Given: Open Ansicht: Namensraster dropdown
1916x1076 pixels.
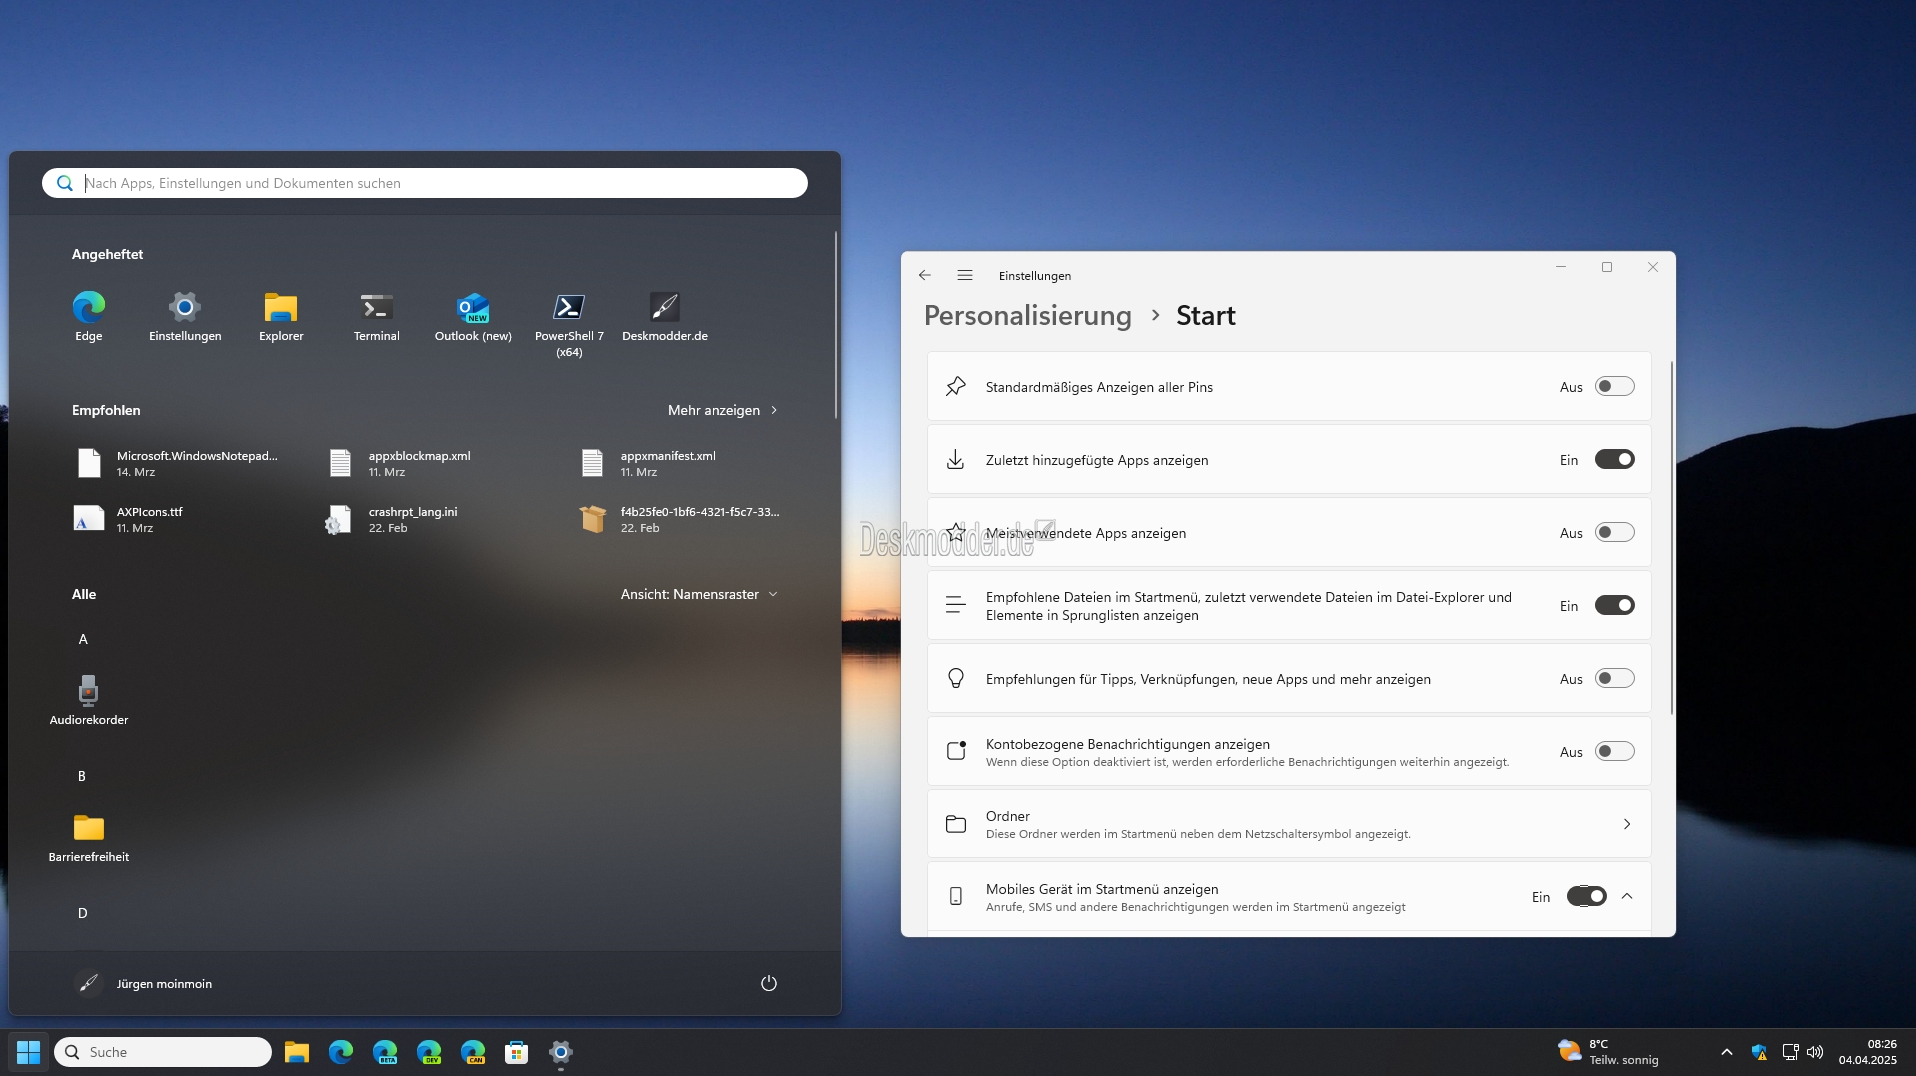Looking at the screenshot, I should pyautogui.click(x=699, y=594).
